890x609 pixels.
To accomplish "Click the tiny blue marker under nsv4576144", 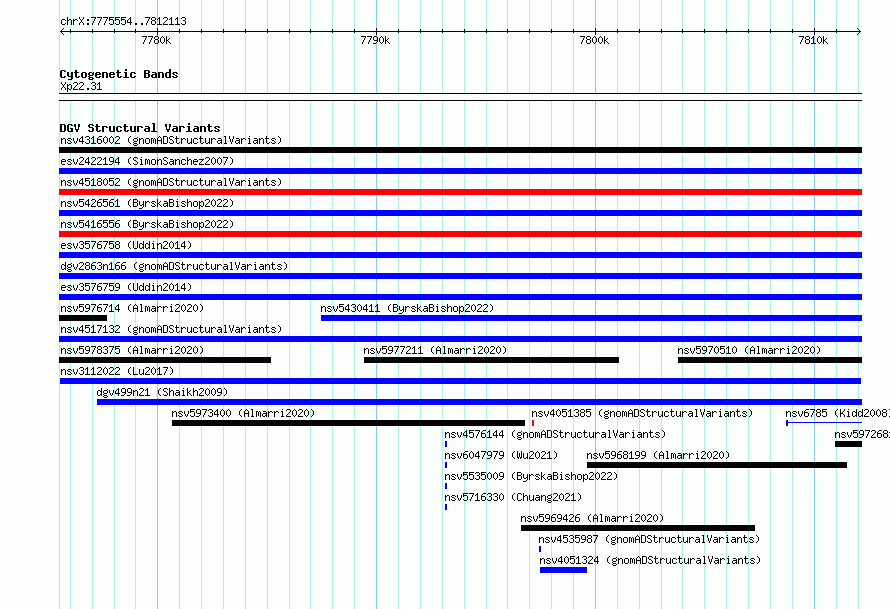I will (446, 444).
